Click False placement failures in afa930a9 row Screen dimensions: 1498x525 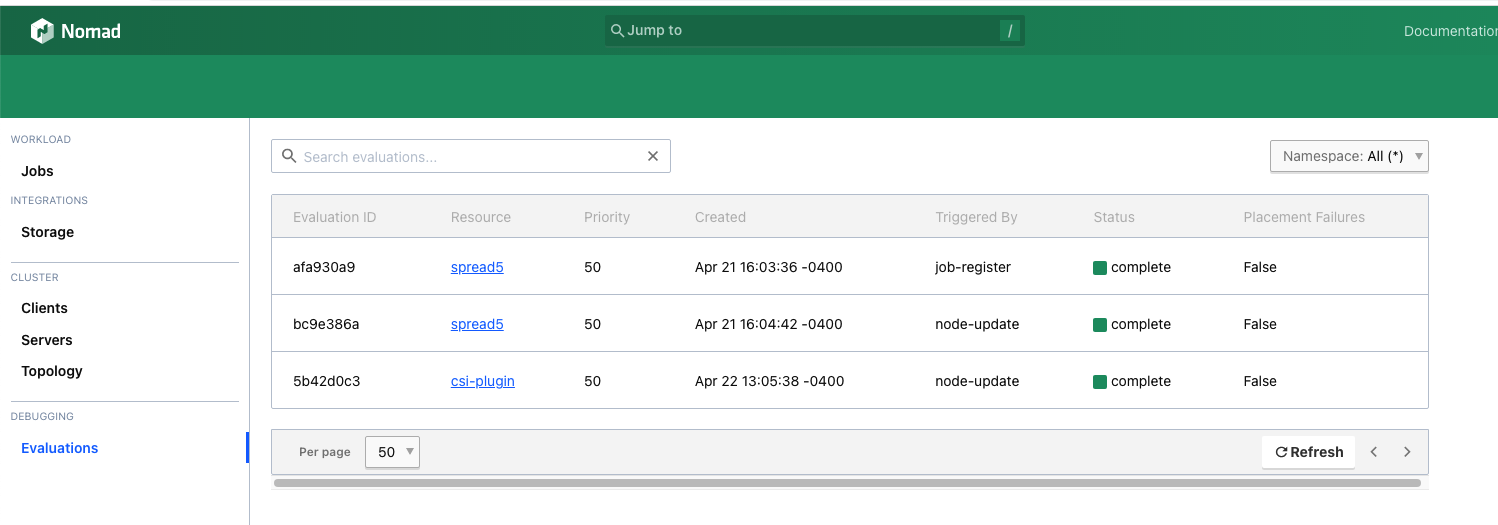[x=1260, y=267]
